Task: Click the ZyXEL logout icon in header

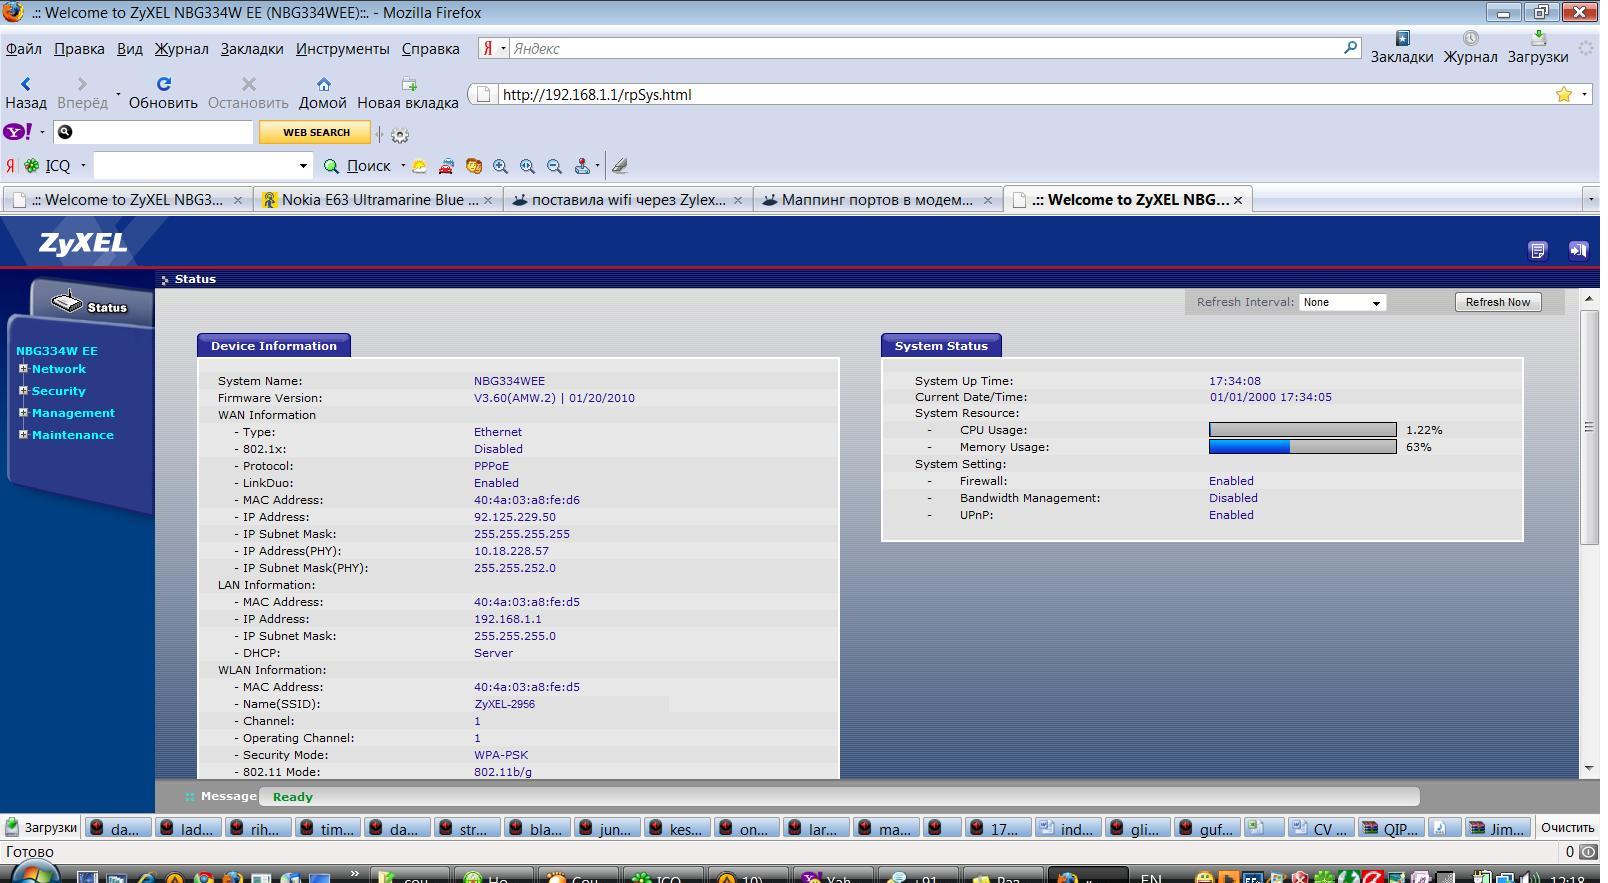Action: pyautogui.click(x=1578, y=250)
